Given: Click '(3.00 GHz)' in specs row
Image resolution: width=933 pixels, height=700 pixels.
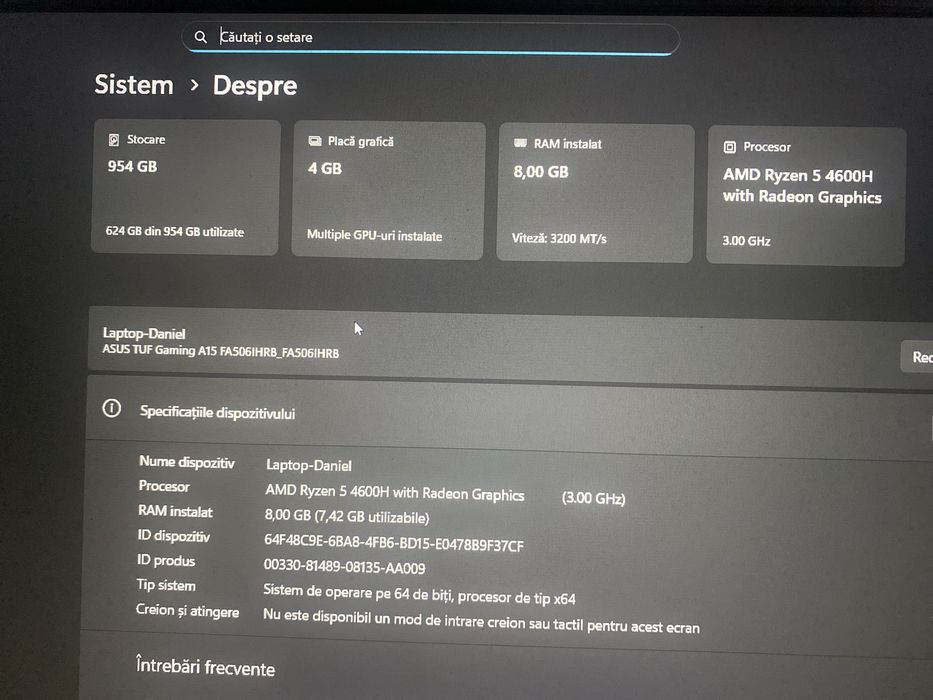Looking at the screenshot, I should click(593, 498).
